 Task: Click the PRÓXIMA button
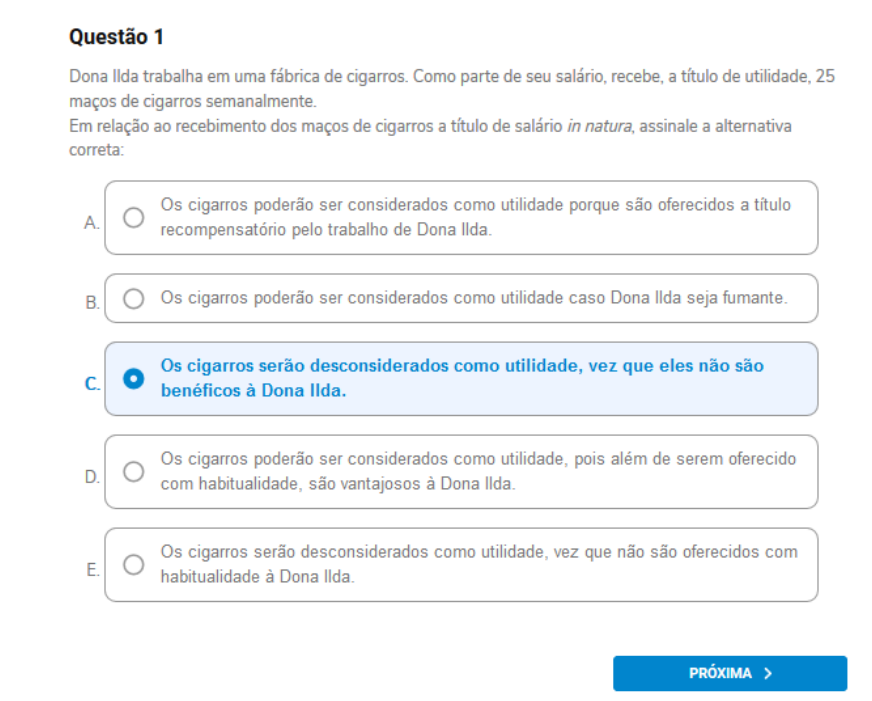coord(729,673)
